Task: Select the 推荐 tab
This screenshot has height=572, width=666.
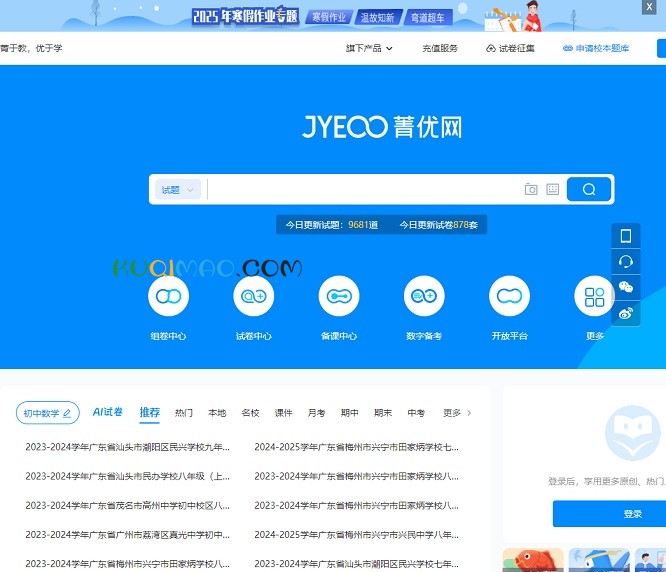Action: [x=150, y=412]
